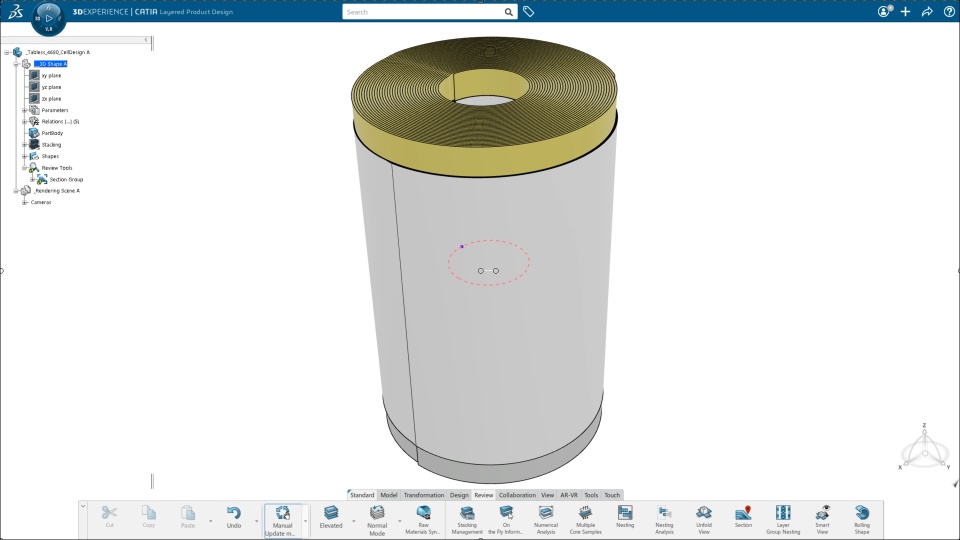This screenshot has height=540, width=960.
Task: Select the 3D Shape A node
Action: (51, 64)
